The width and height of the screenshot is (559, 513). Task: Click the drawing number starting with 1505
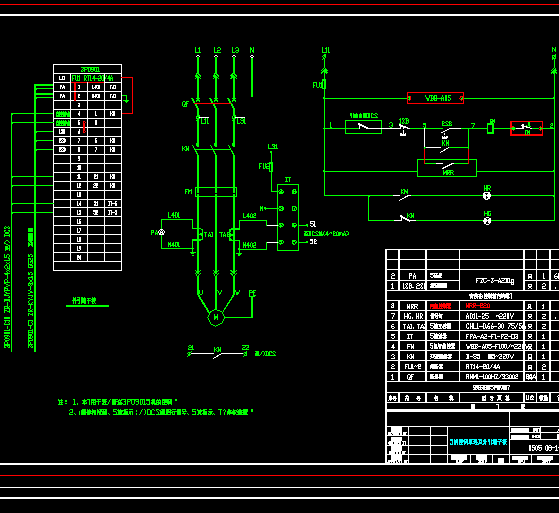point(544,448)
